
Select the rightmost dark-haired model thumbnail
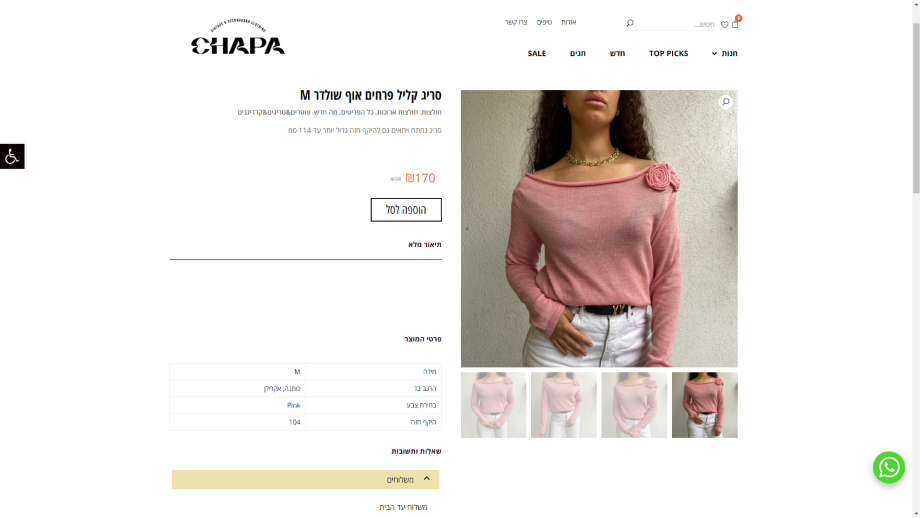pyautogui.click(x=705, y=405)
